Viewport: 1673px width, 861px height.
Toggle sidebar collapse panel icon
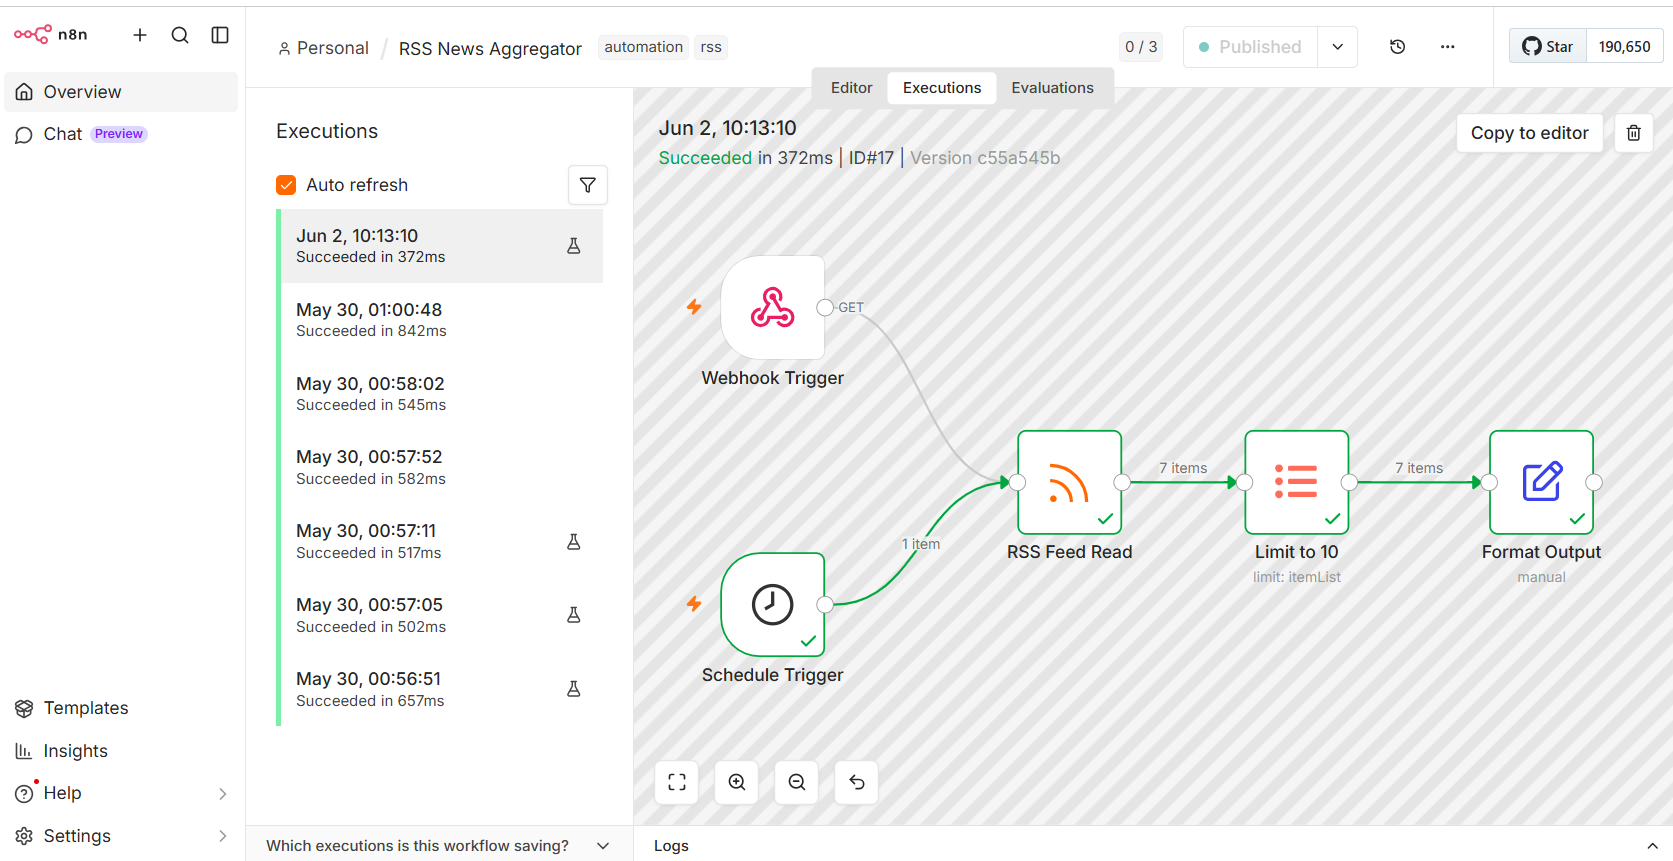click(x=220, y=35)
